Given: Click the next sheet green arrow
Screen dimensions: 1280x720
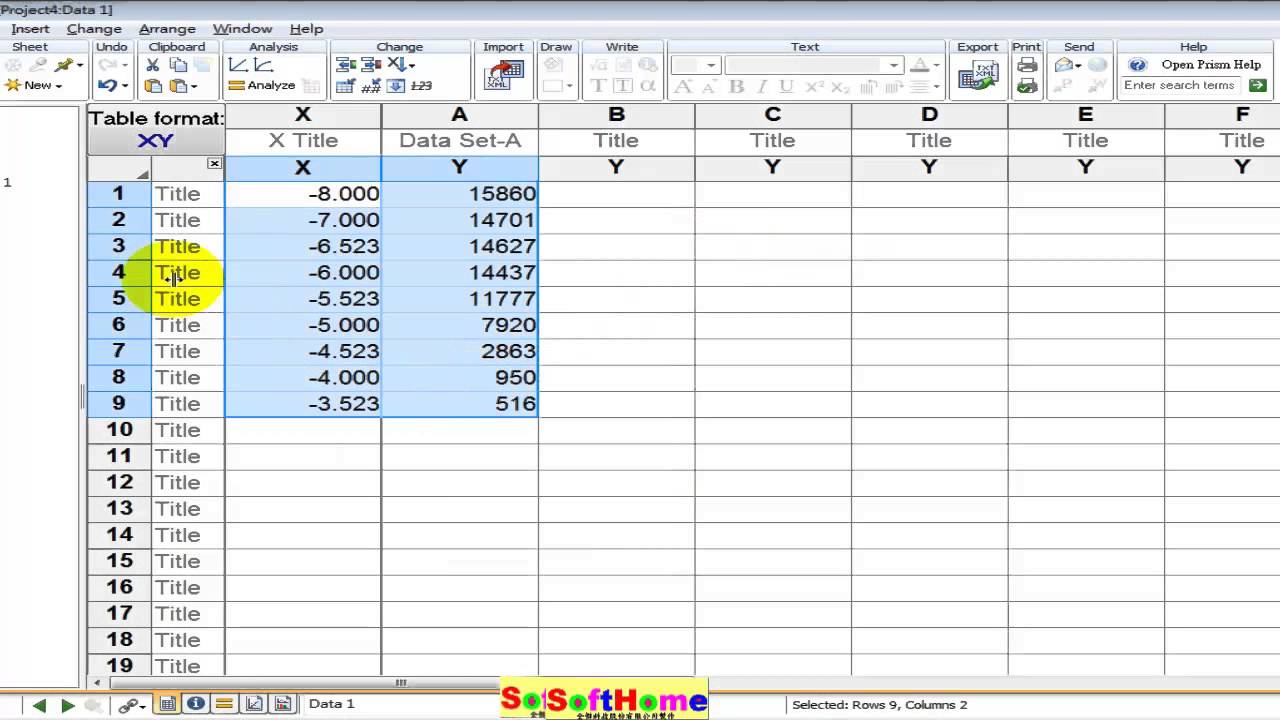Looking at the screenshot, I should point(68,705).
